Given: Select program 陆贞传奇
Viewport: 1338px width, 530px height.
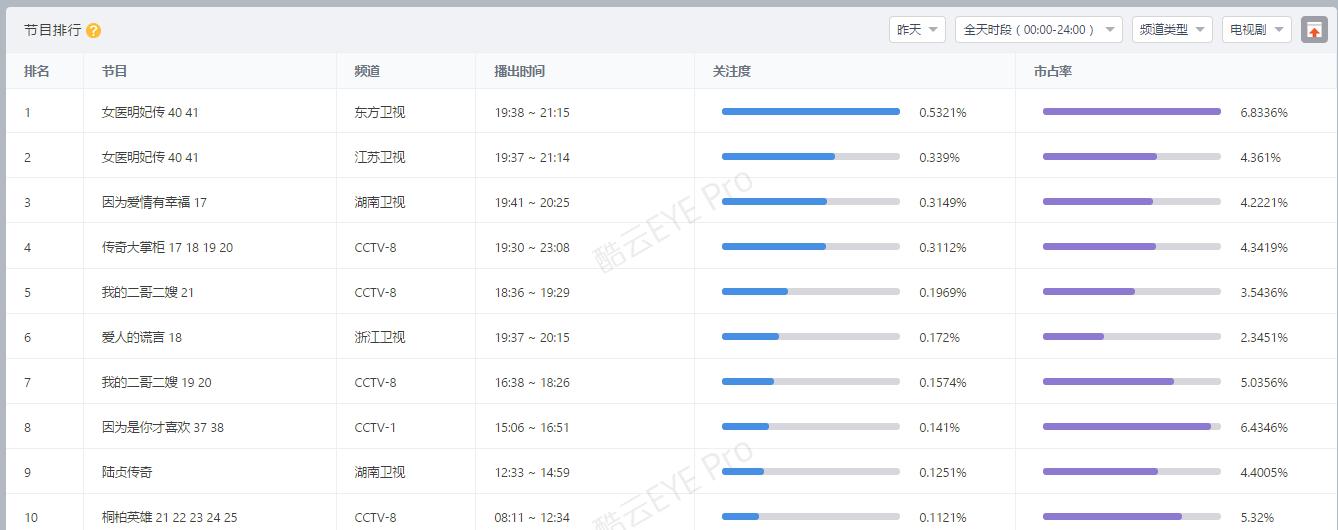Looking at the screenshot, I should coord(127,472).
